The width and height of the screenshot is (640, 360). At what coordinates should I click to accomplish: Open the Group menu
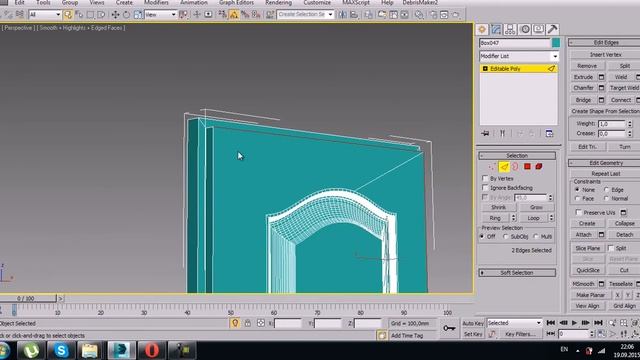tap(70, 2)
